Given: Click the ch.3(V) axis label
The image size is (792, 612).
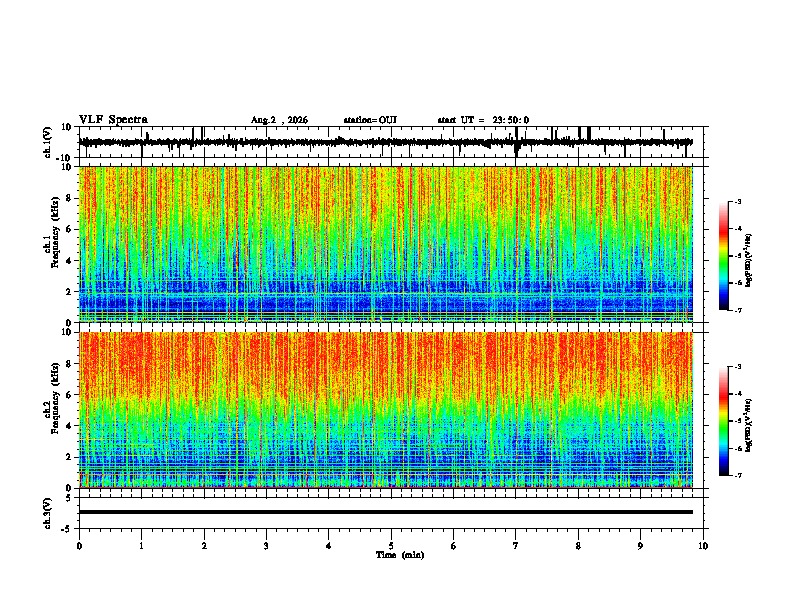Looking at the screenshot, I should 48,513.
